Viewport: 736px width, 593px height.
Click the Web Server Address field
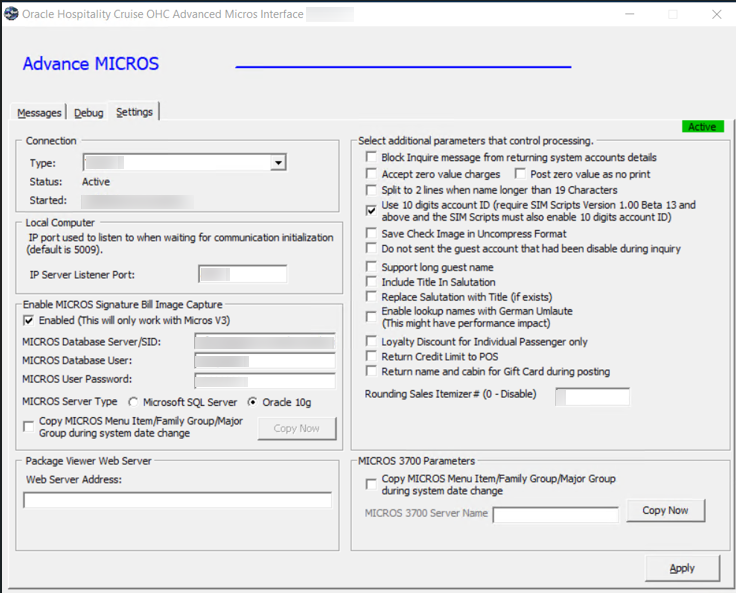tap(177, 500)
